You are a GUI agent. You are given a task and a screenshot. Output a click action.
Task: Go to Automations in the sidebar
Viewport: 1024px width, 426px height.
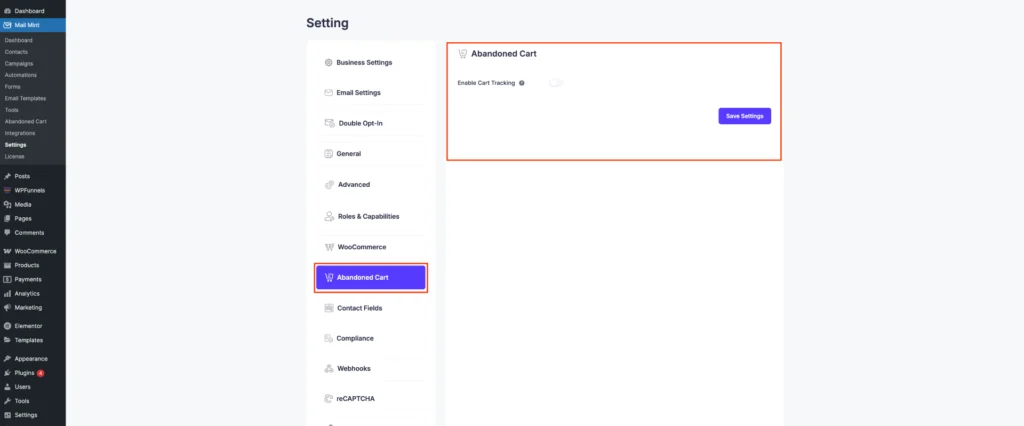tap(21, 75)
